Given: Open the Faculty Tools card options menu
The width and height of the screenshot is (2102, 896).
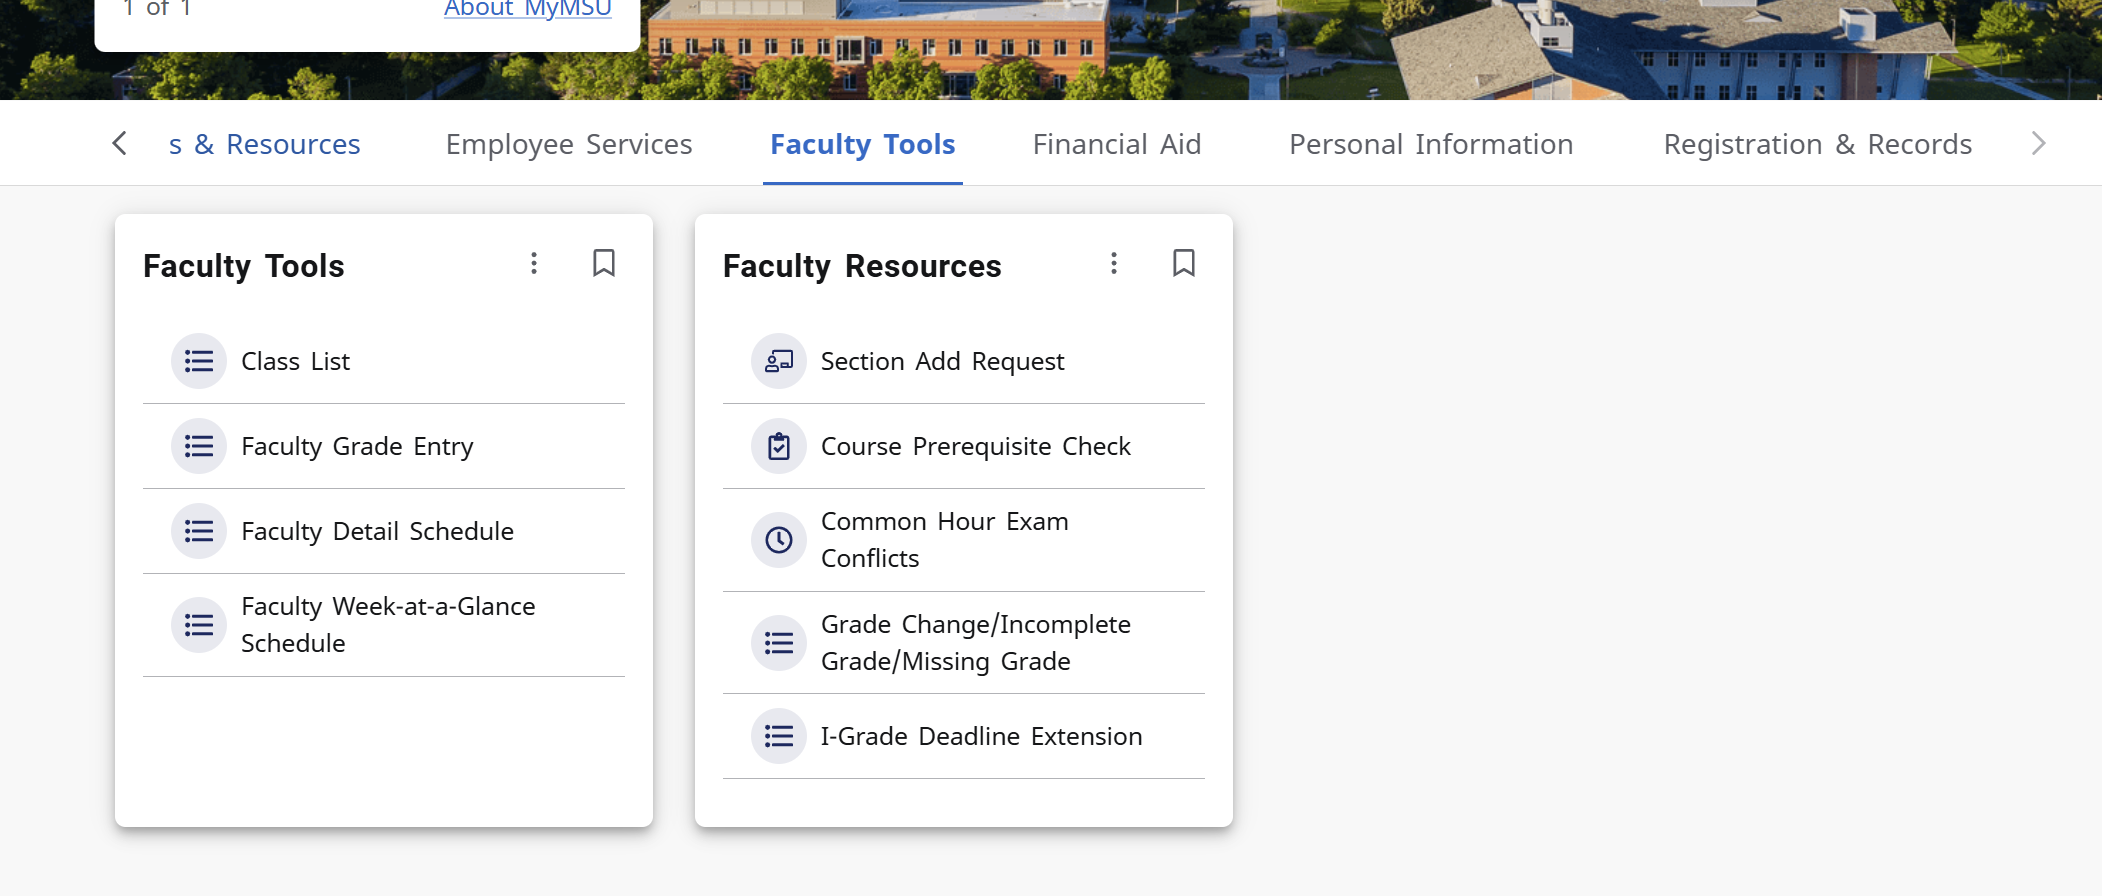Looking at the screenshot, I should [x=534, y=263].
